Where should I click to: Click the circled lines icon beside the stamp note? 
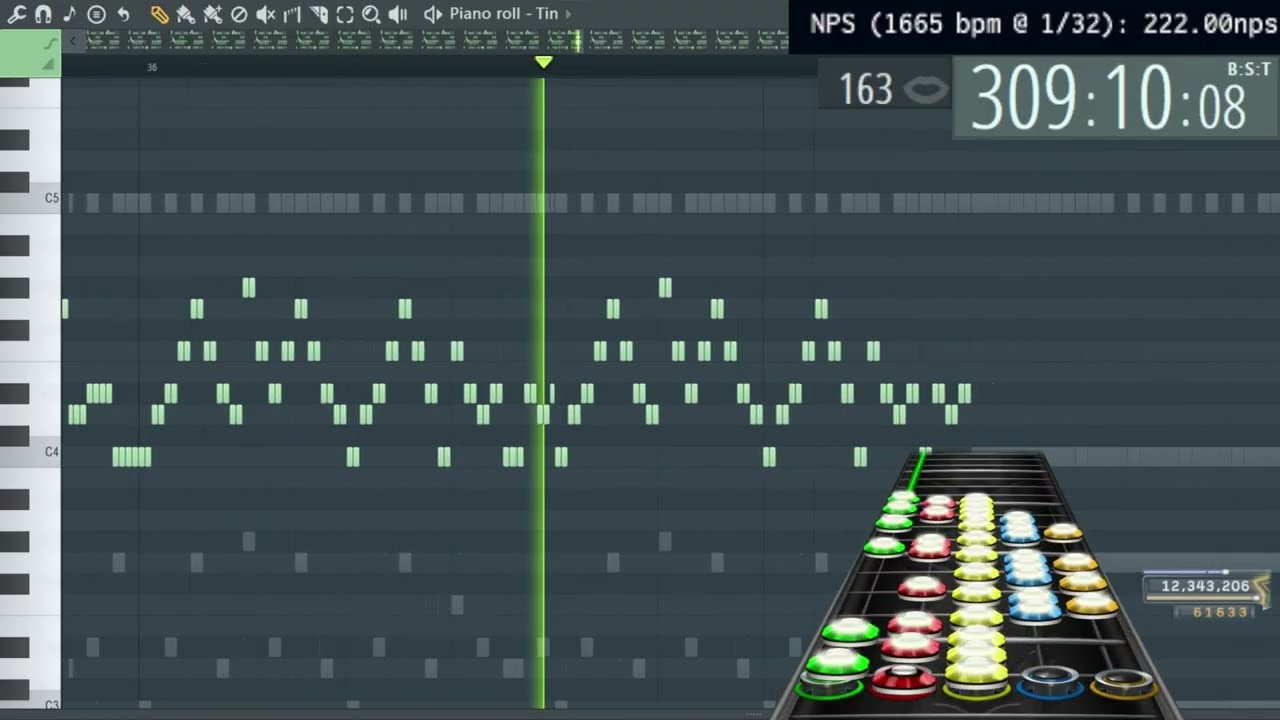click(x=96, y=14)
